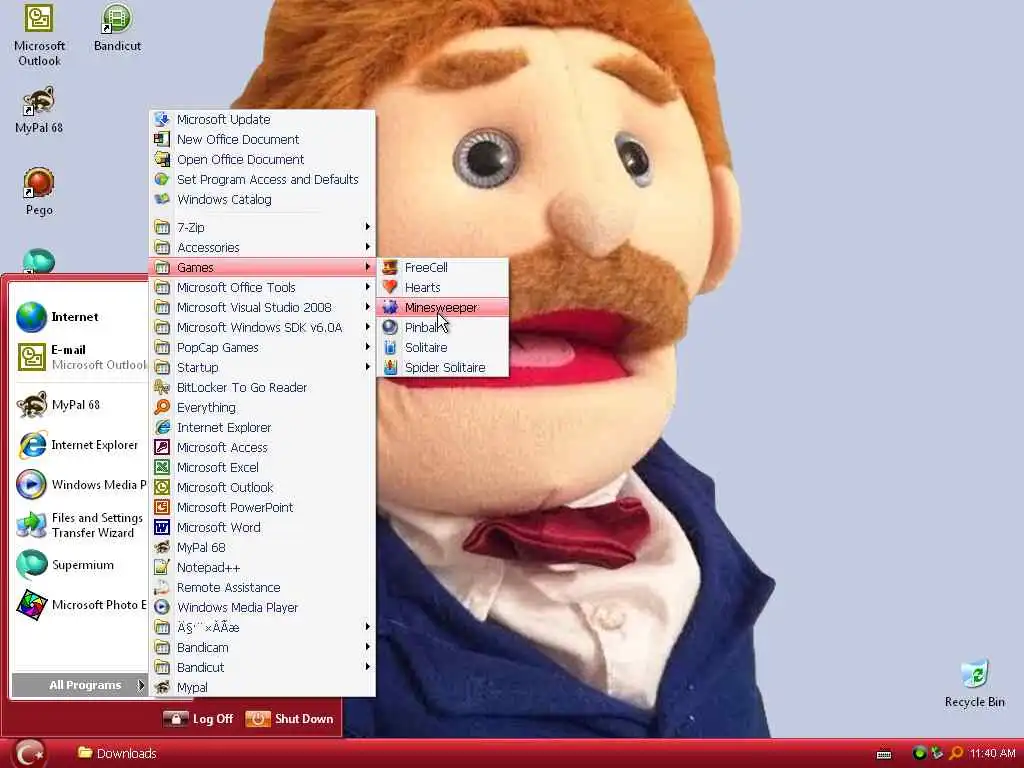
Task: Launch Internet Explorer from recent programs list
Action: 81,445
